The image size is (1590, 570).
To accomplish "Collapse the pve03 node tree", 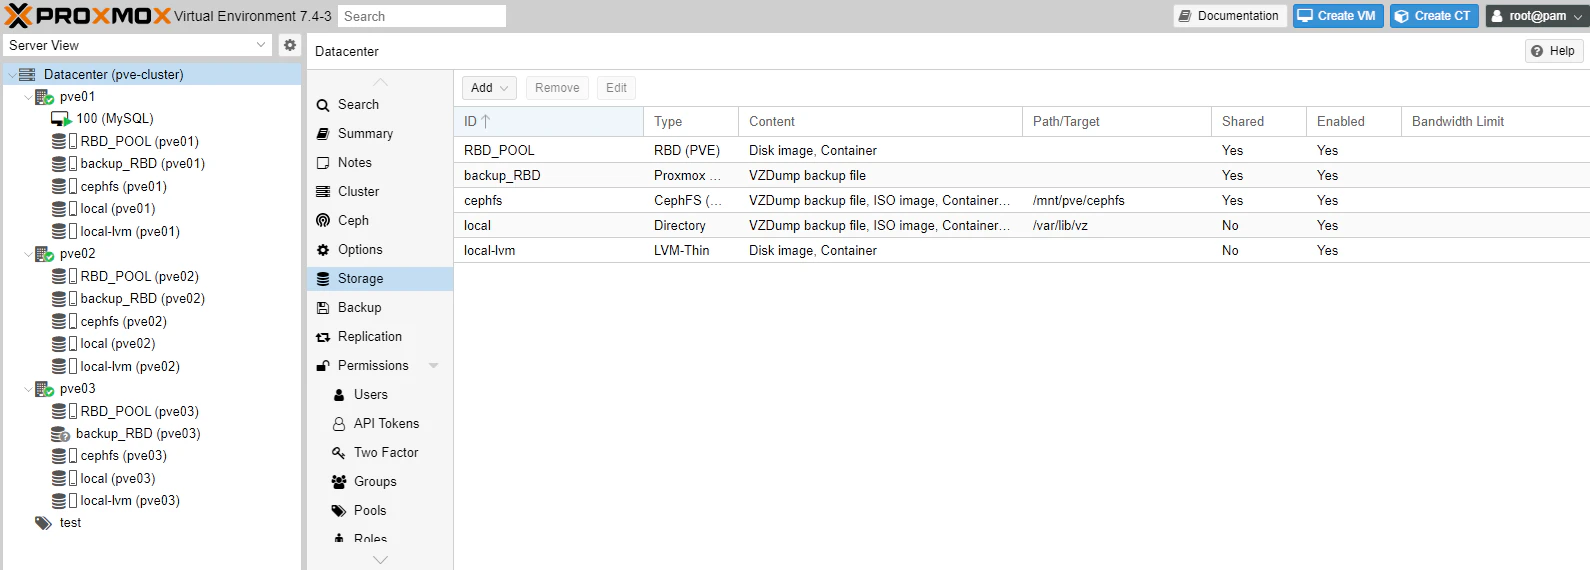I will pyautogui.click(x=28, y=389).
